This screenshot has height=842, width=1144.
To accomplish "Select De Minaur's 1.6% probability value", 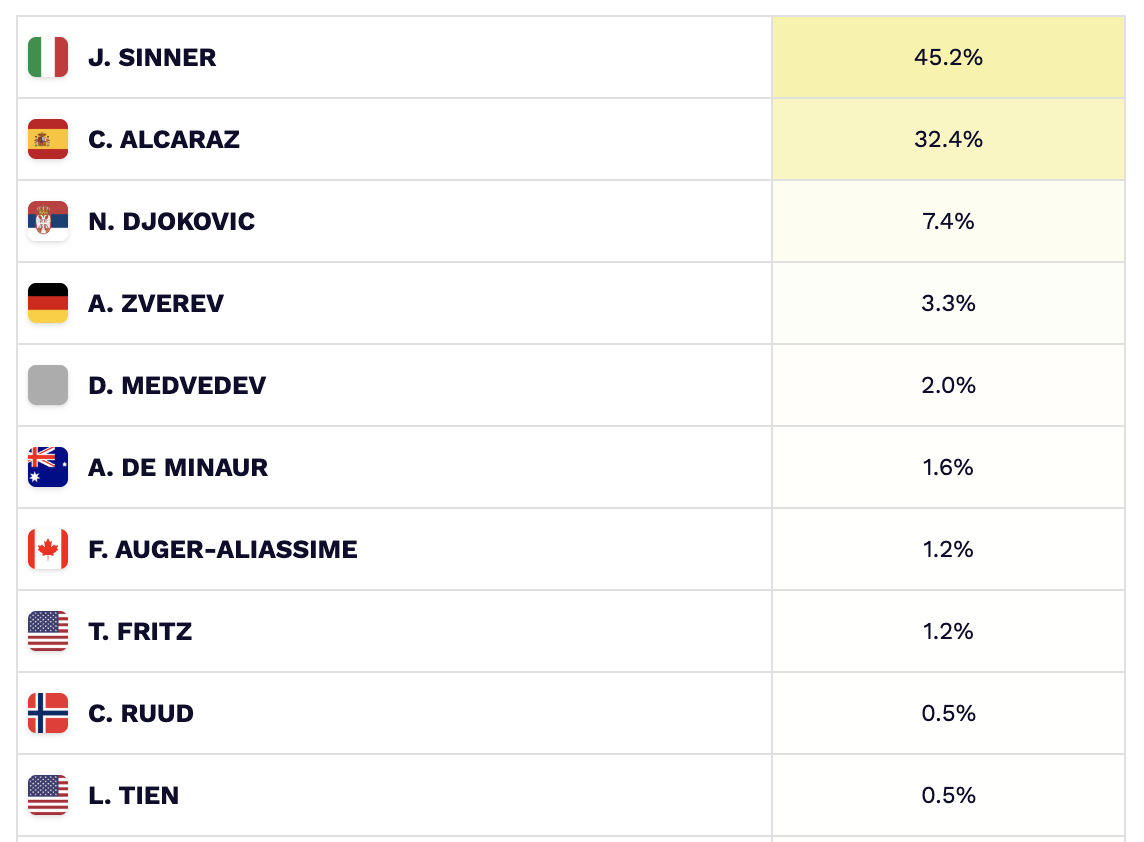I will coord(948,467).
